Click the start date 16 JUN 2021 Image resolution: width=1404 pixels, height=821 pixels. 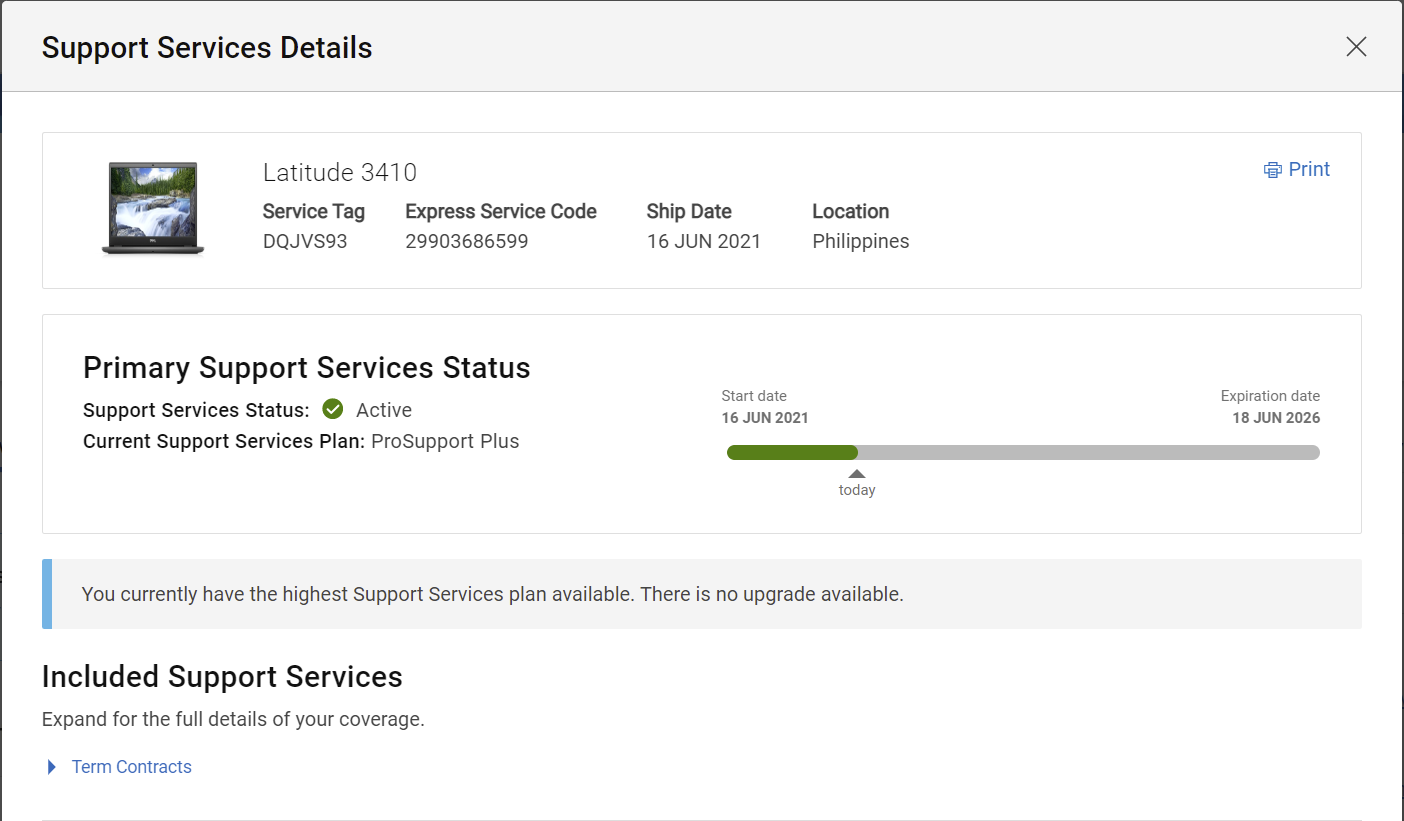pos(765,418)
